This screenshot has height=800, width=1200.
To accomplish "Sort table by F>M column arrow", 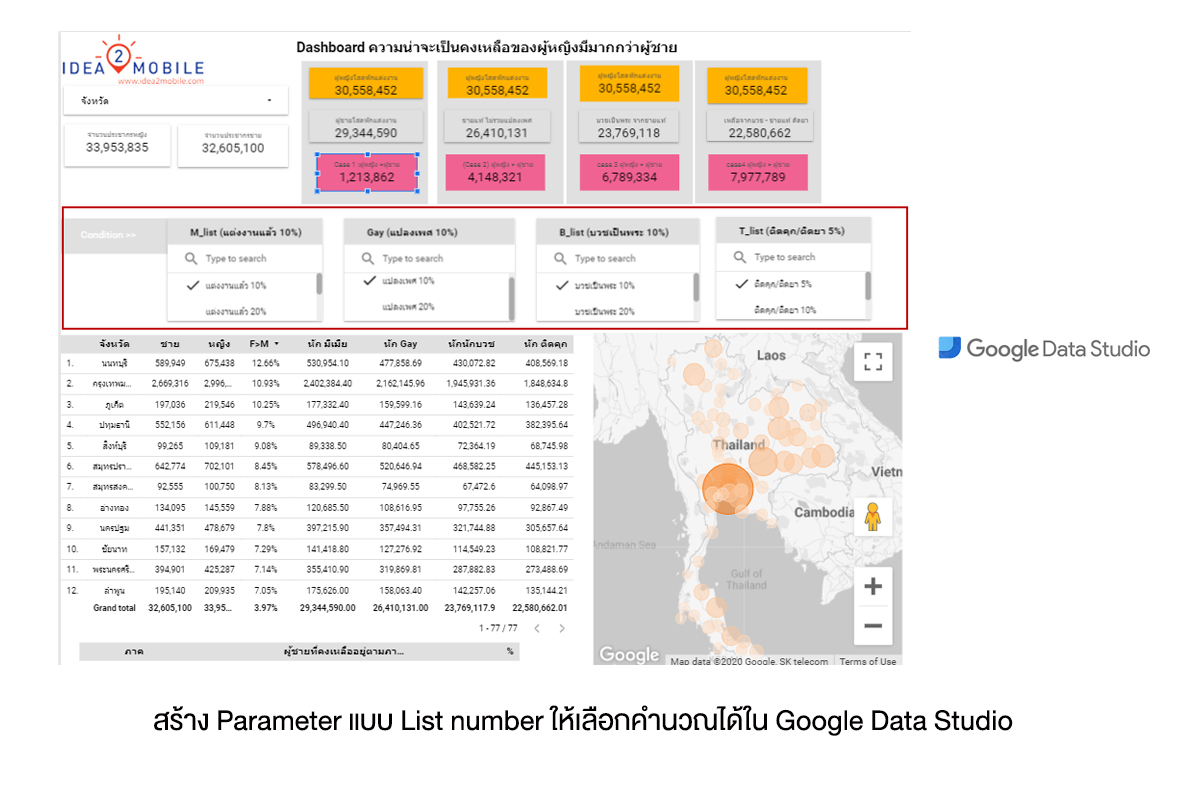I will pyautogui.click(x=277, y=343).
